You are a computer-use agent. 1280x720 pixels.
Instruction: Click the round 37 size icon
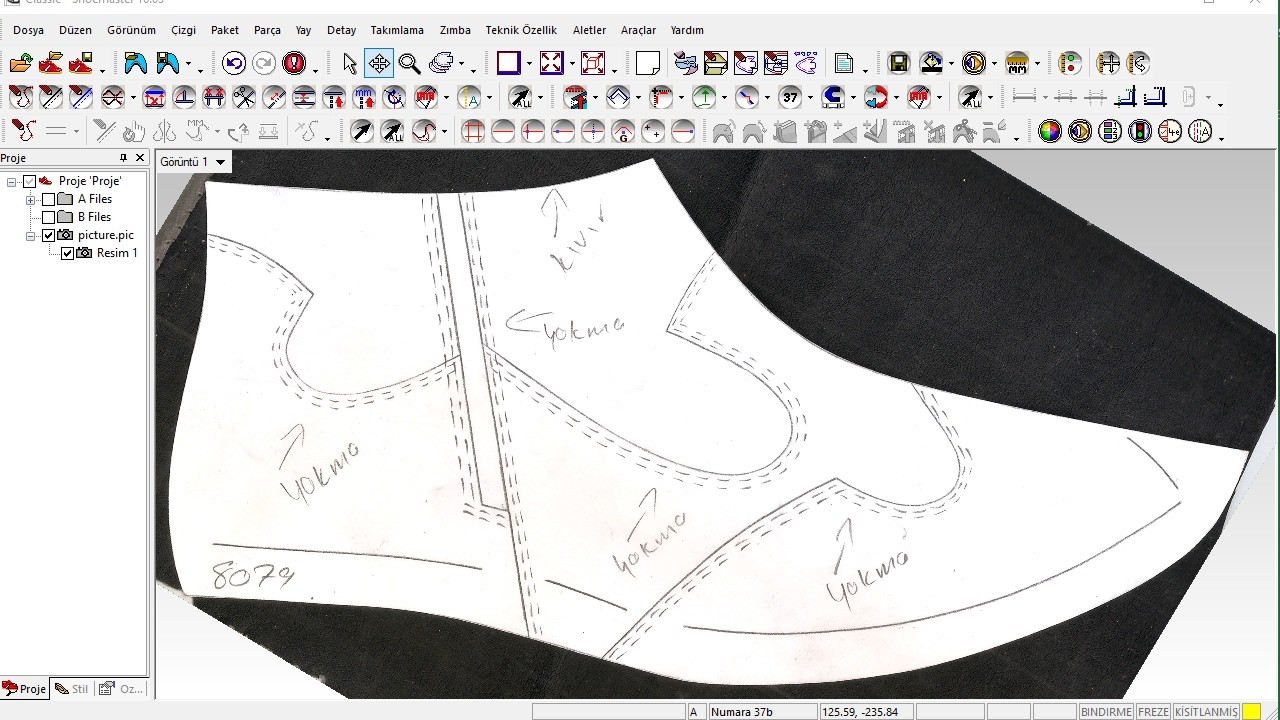[790, 98]
